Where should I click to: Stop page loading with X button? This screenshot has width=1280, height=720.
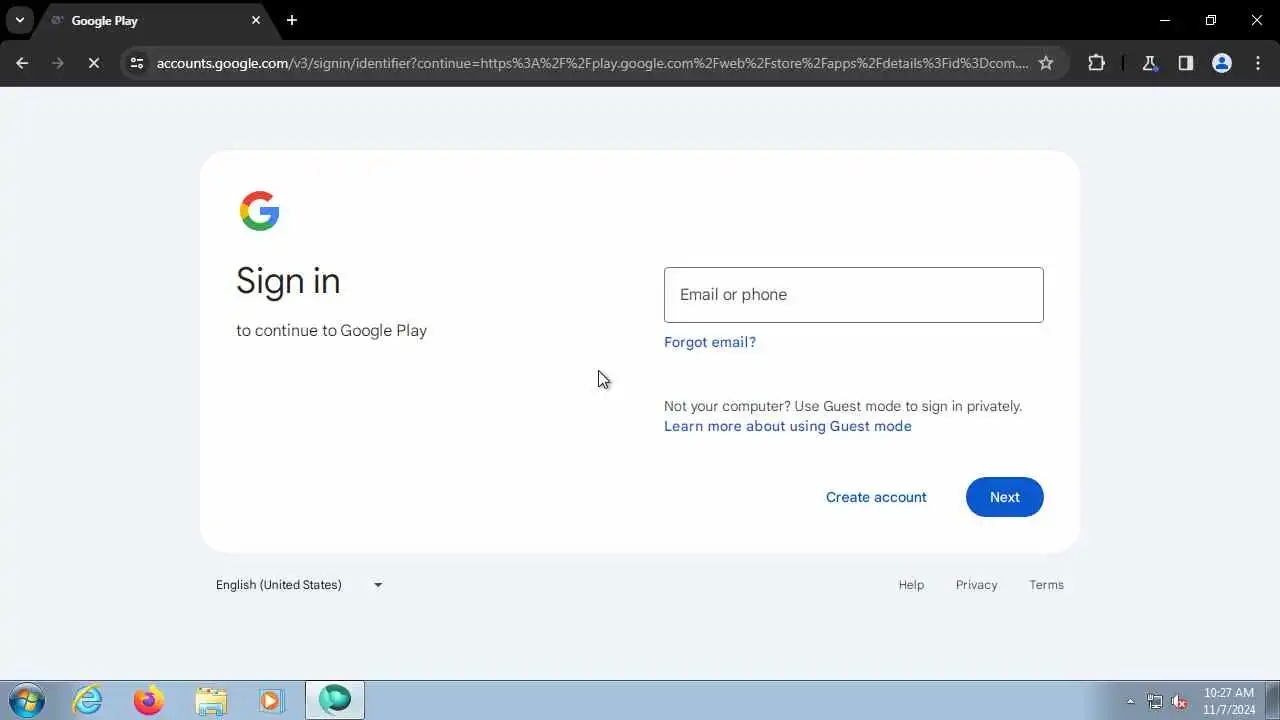[93, 63]
